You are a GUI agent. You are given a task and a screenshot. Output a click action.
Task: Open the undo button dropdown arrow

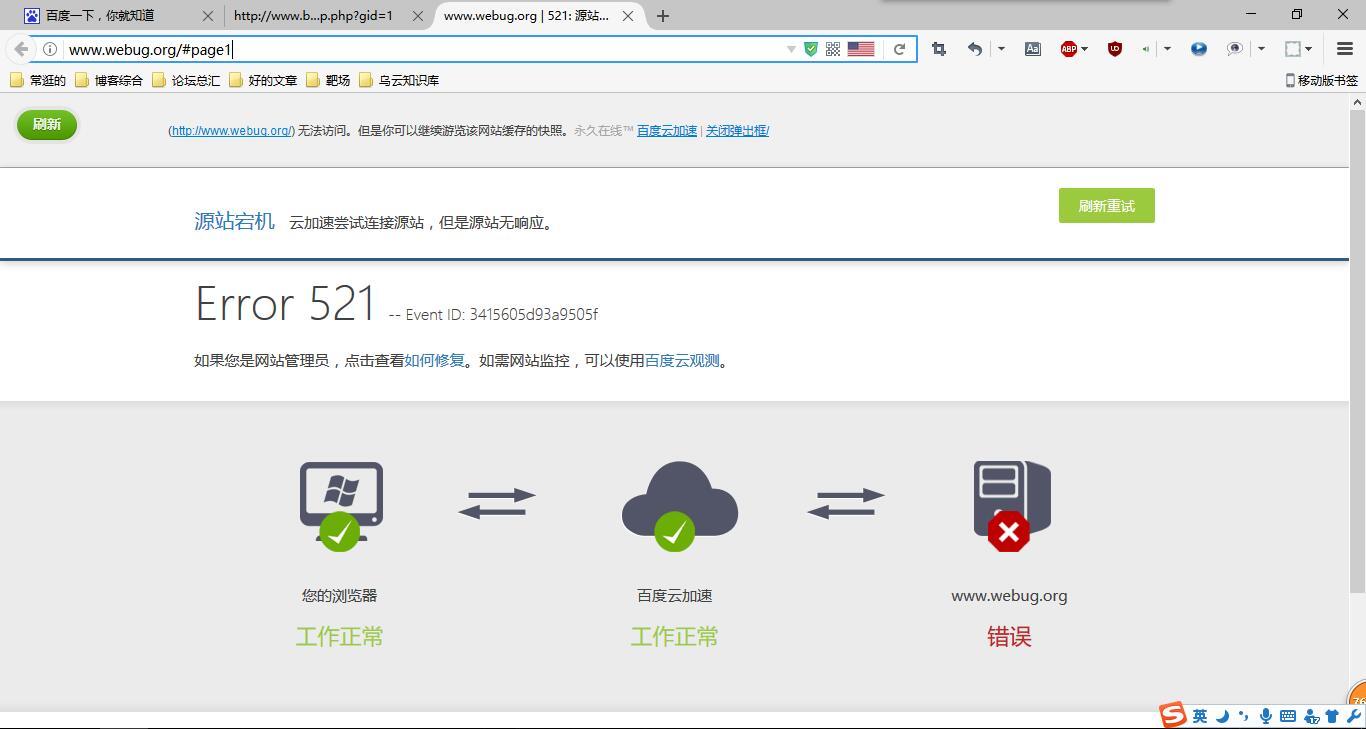1001,48
